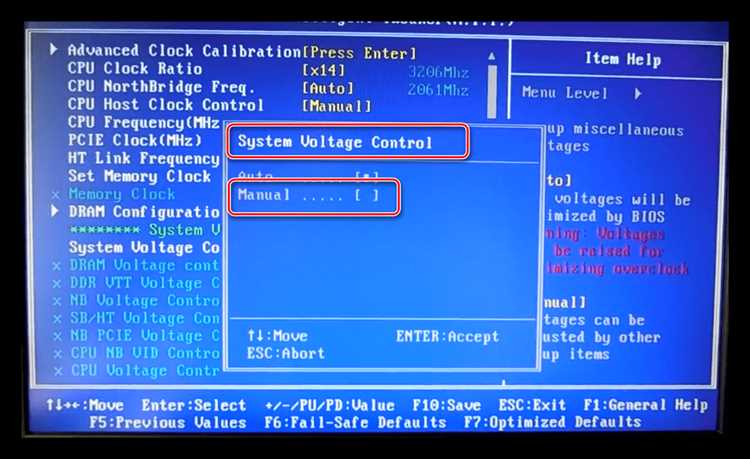Screen dimensions: 750x459
Task: Click the 'voltages will be' help text
Action: (x=622, y=199)
